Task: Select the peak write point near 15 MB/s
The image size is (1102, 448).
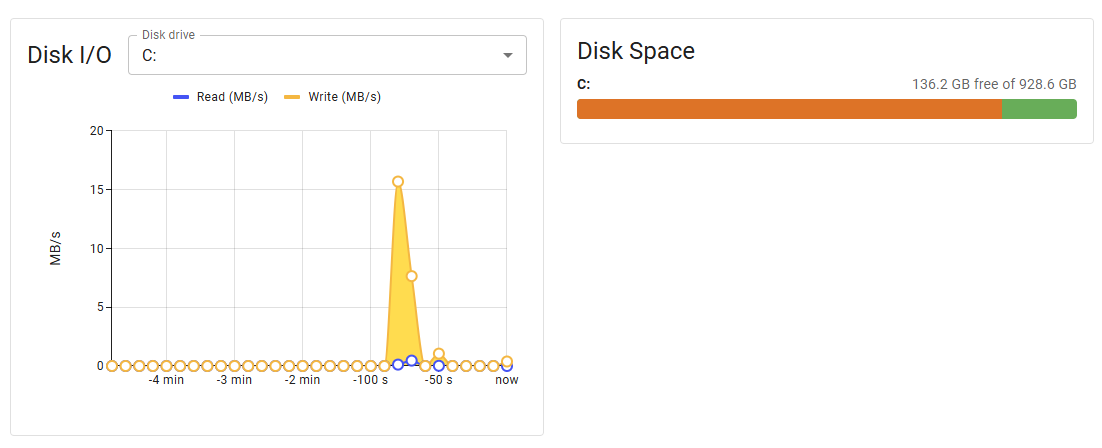Action: (398, 182)
